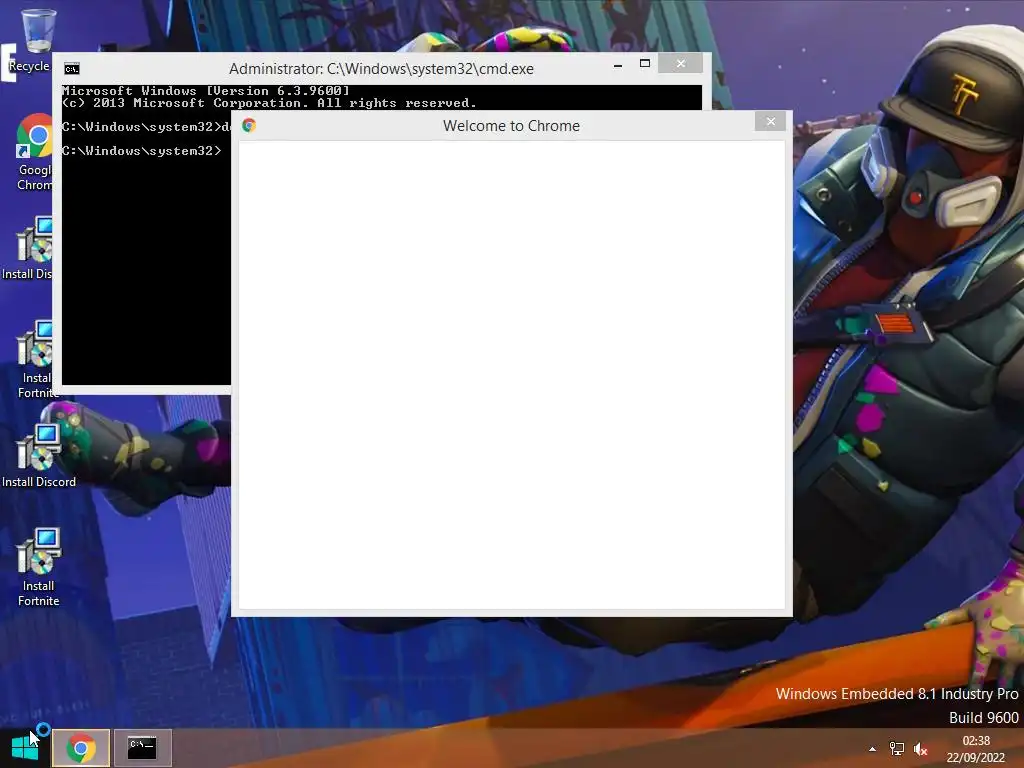Click the Microsoft Windows version line in cmd

pyautogui.click(x=206, y=91)
